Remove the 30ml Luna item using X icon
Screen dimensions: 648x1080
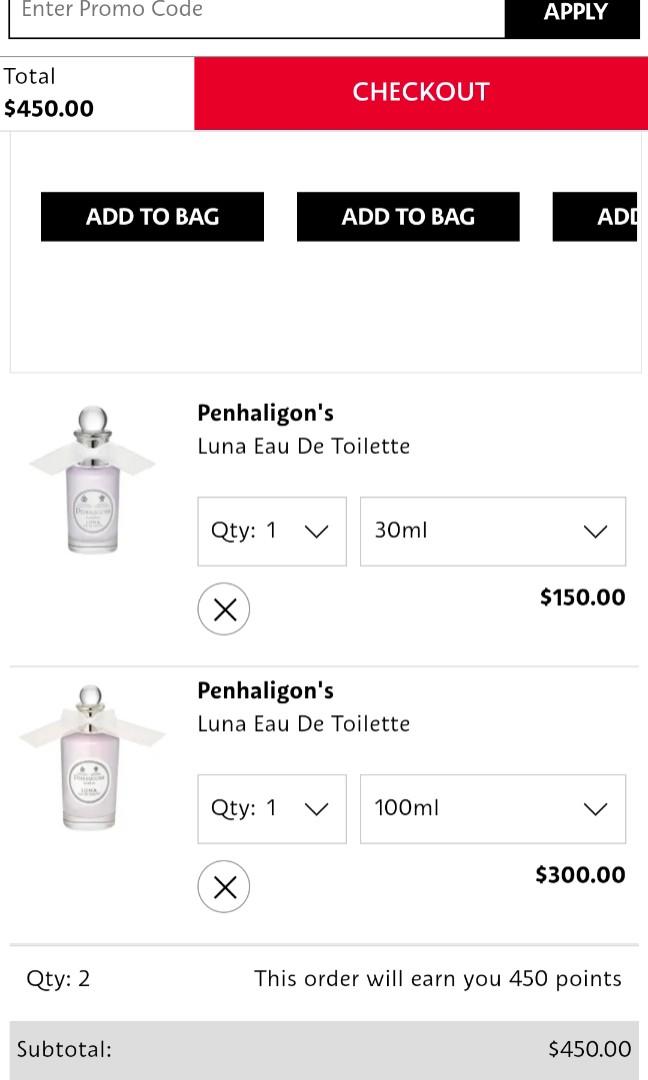[224, 609]
